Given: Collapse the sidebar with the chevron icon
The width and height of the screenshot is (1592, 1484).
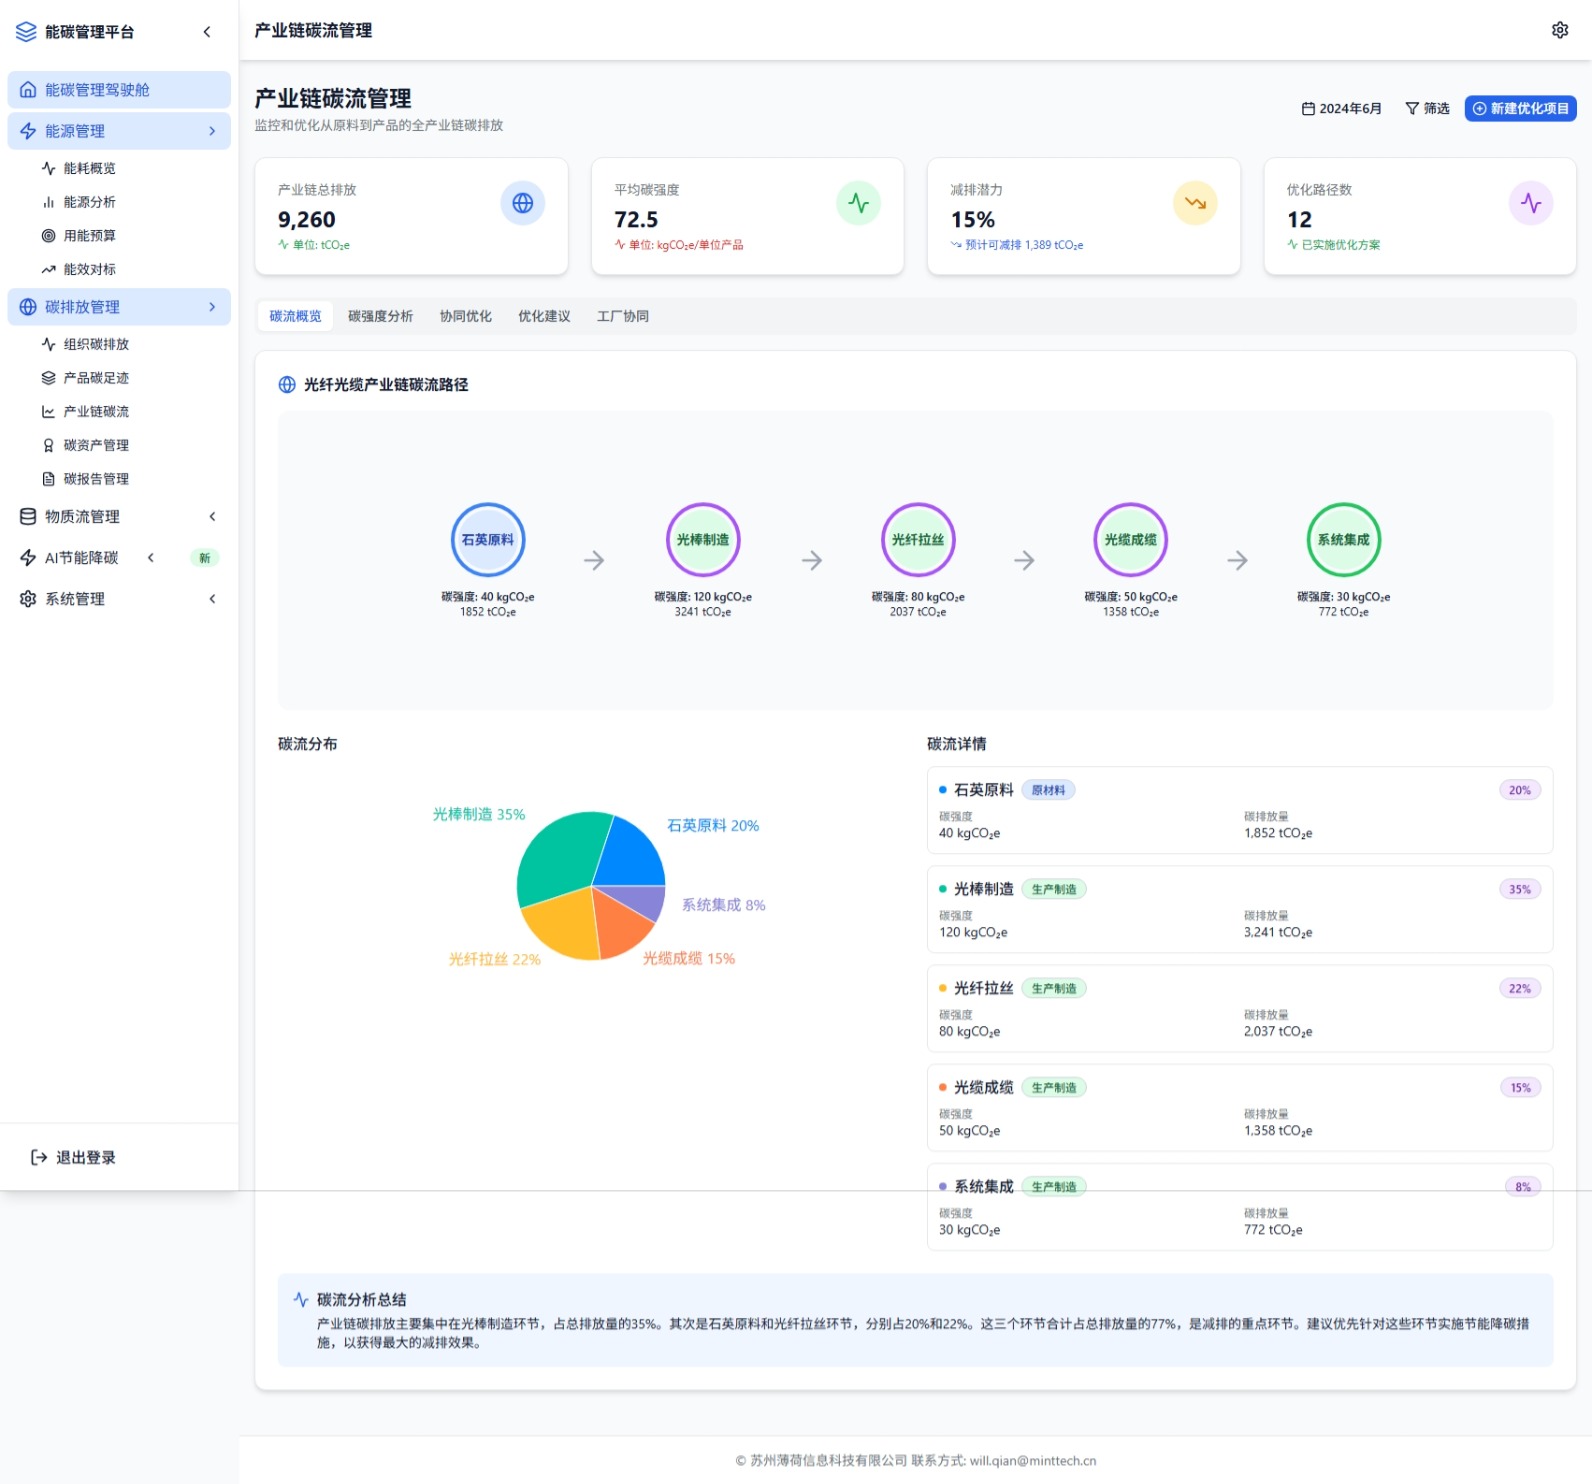Looking at the screenshot, I should pos(207,32).
